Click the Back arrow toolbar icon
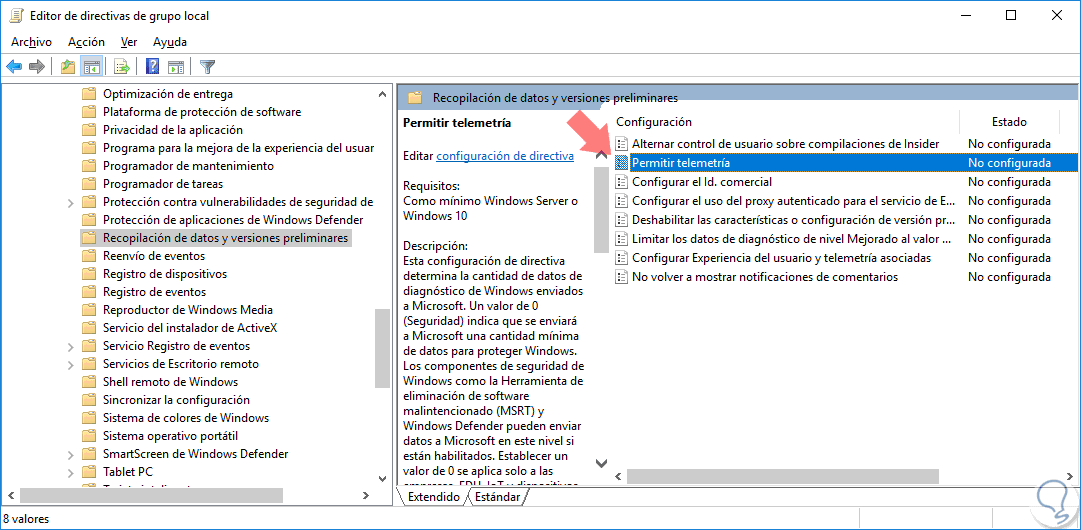 [x=14, y=67]
